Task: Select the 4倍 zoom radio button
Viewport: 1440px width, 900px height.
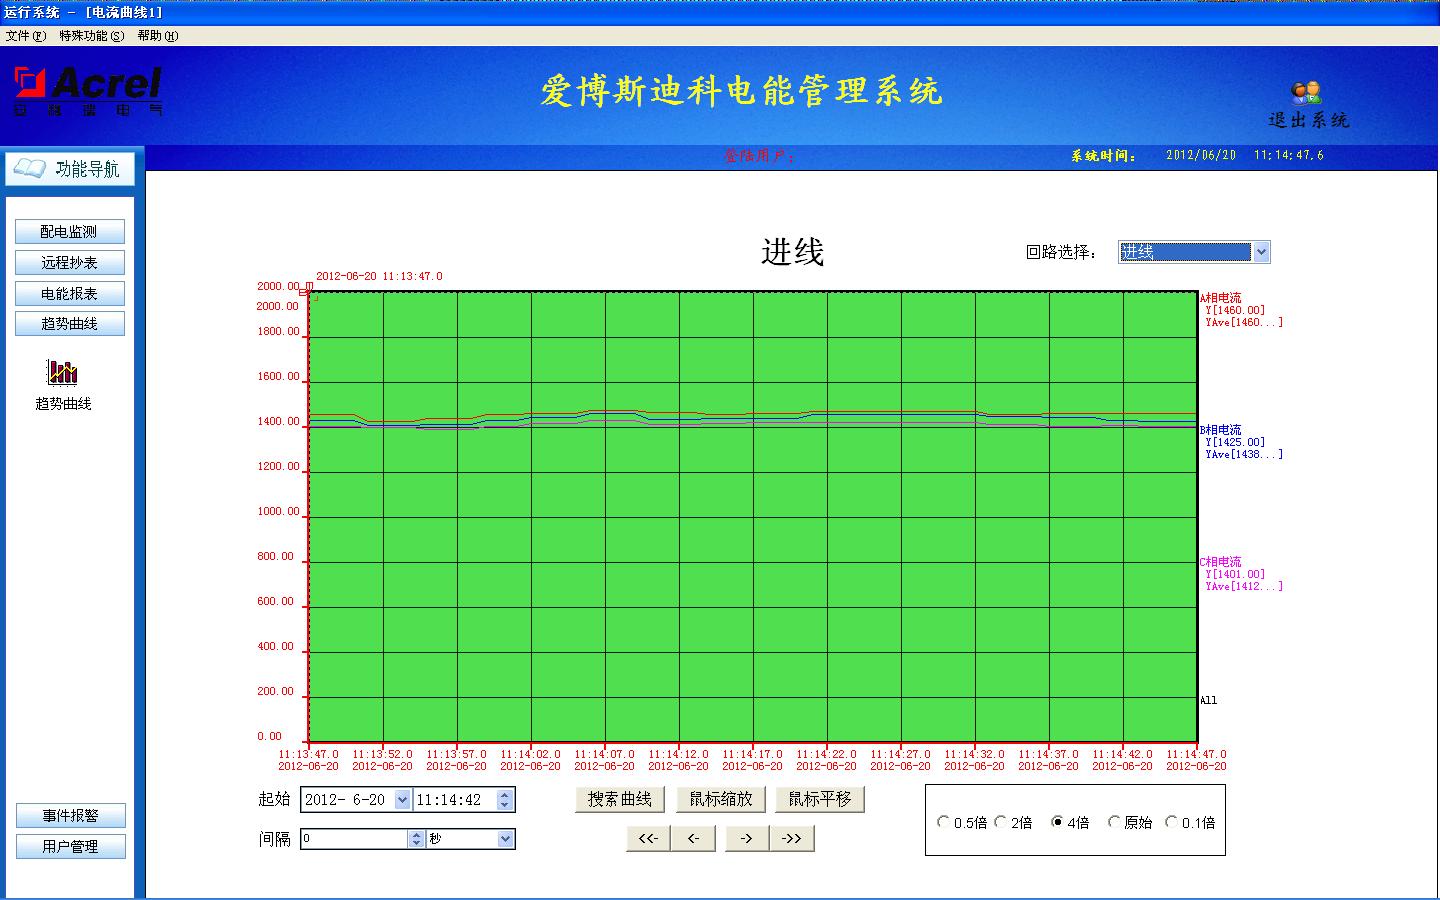Action: (1057, 822)
